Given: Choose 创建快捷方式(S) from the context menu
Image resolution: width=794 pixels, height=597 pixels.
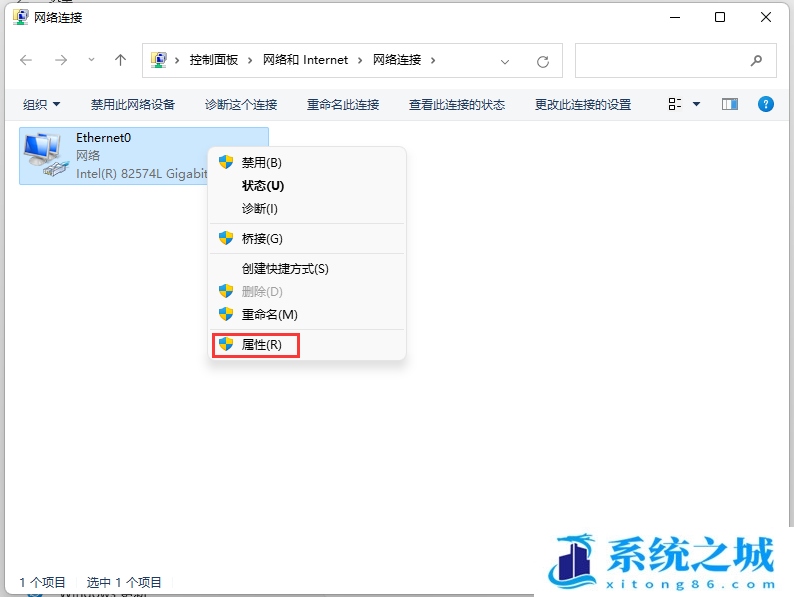Looking at the screenshot, I should 307,268.
